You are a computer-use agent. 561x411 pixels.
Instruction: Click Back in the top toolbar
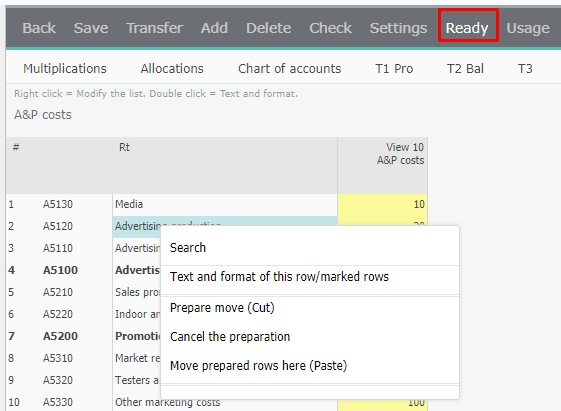coord(39,28)
